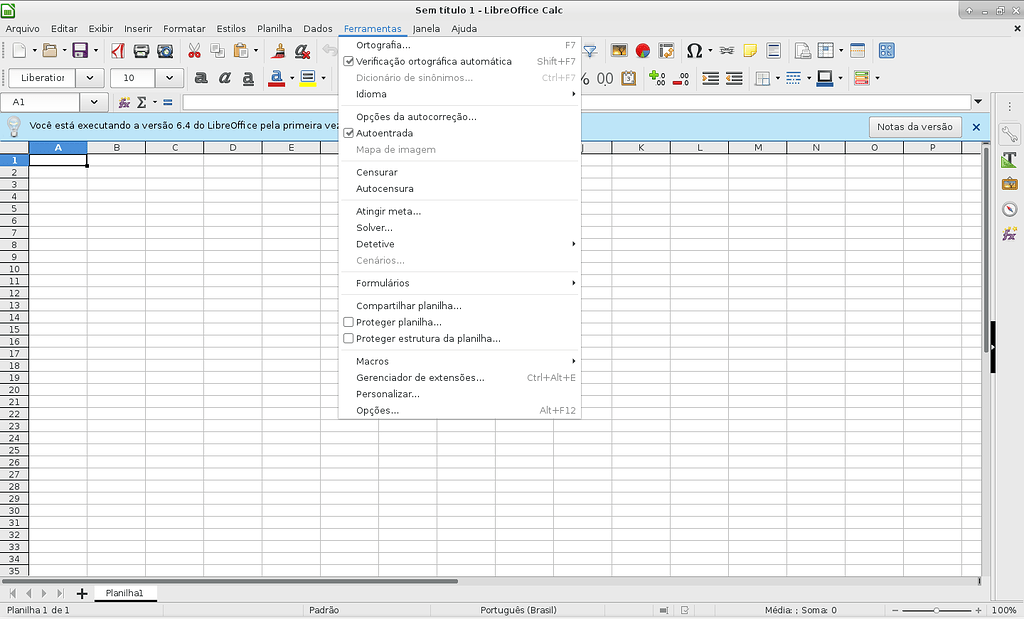Insert a chart using the pie icon
The height and width of the screenshot is (619, 1024).
(x=643, y=50)
